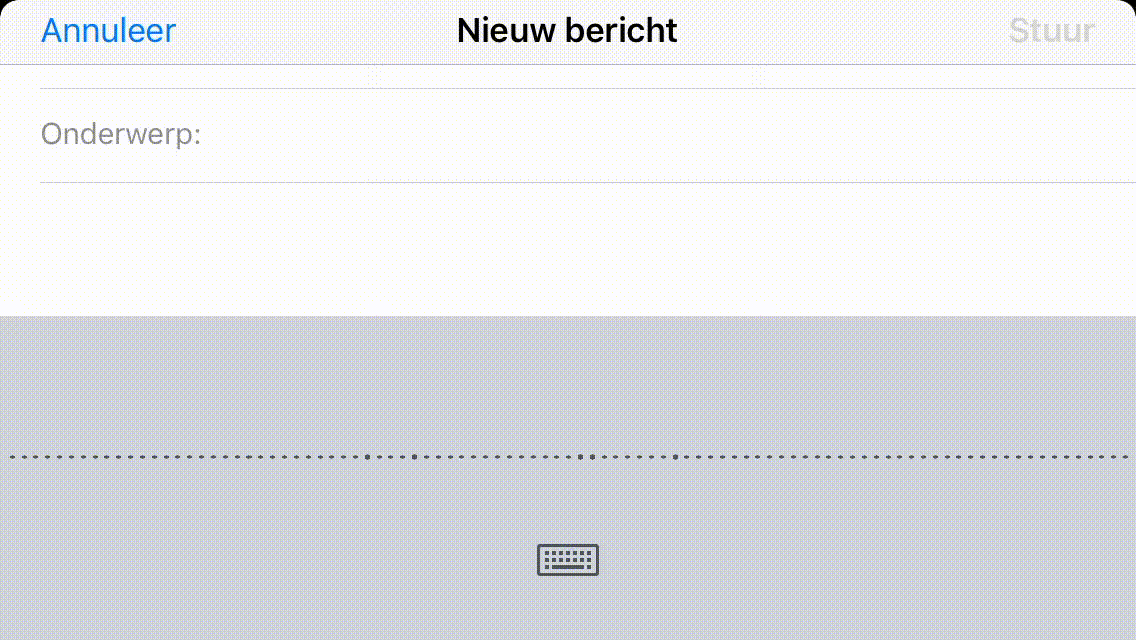Focus the Onderwerp subject field
The width and height of the screenshot is (1136, 640).
click(x=588, y=135)
